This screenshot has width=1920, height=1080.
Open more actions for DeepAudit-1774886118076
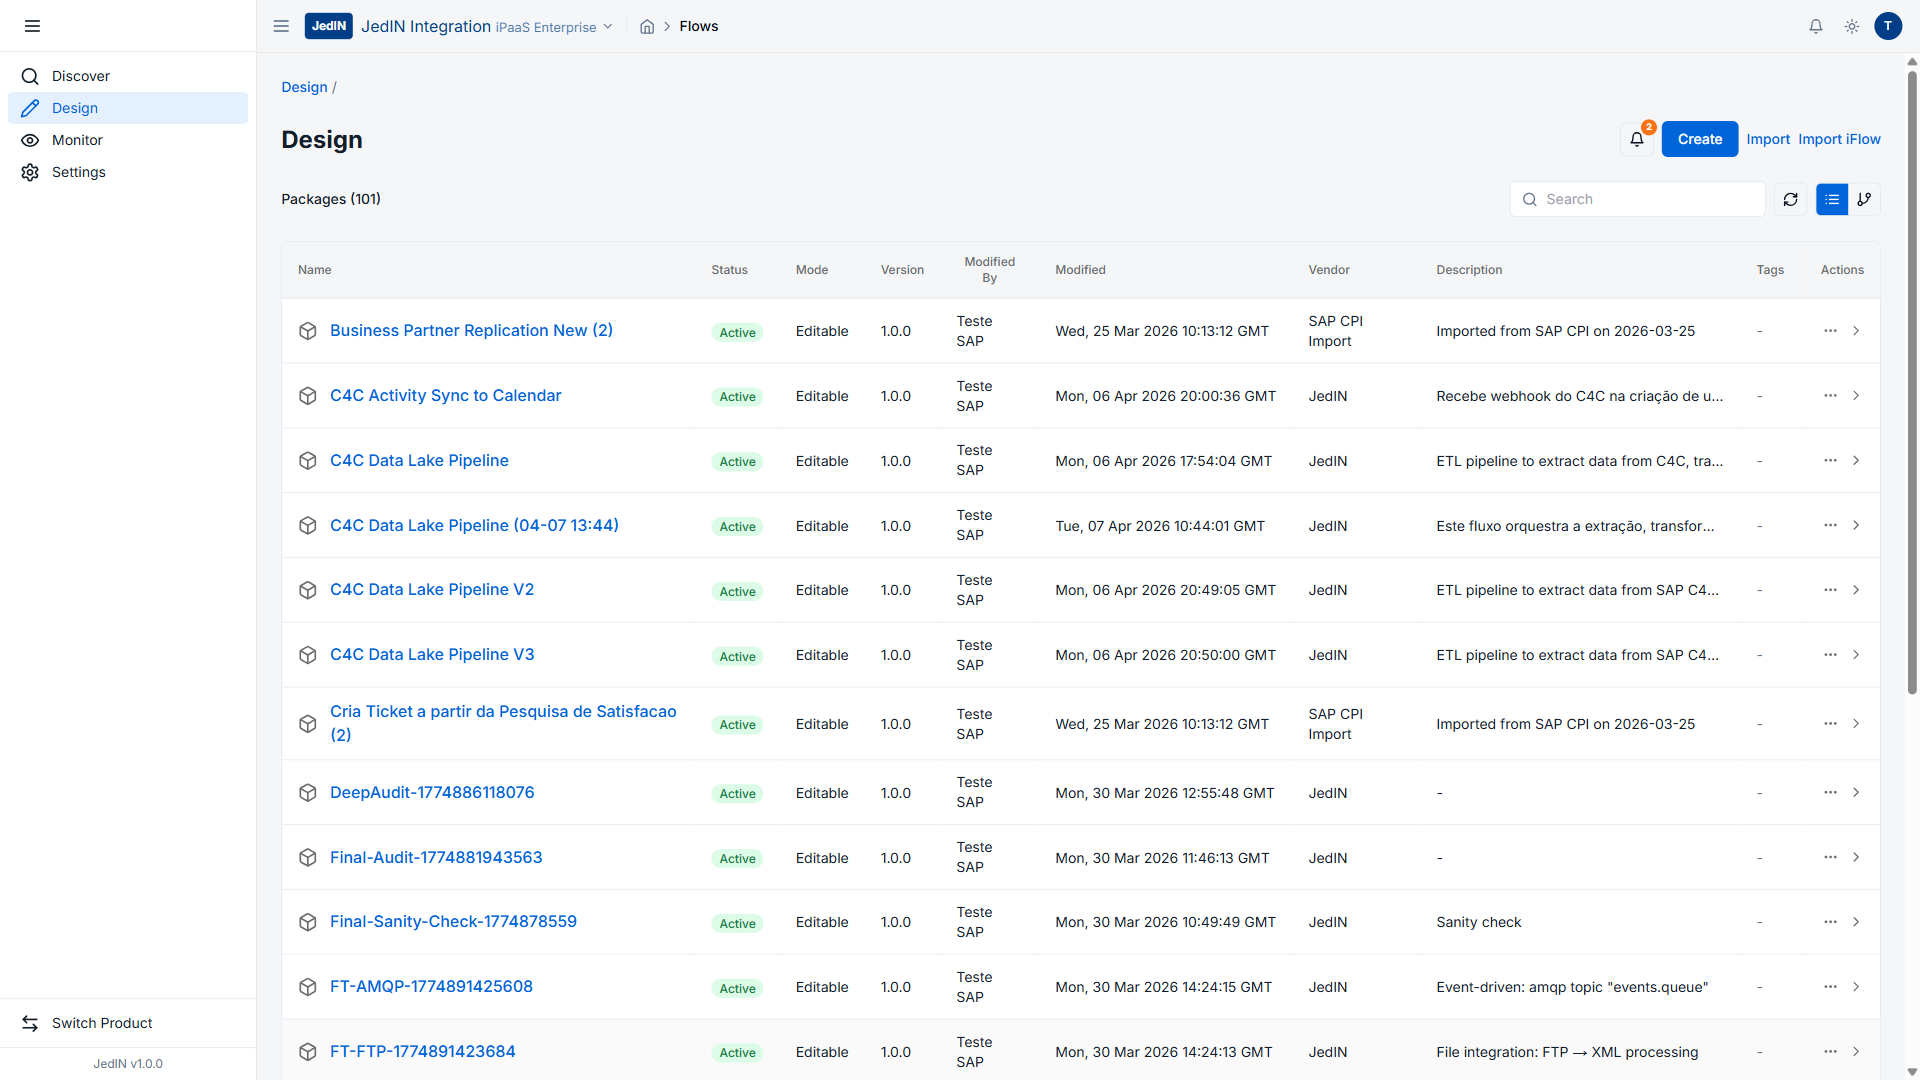(1829, 792)
